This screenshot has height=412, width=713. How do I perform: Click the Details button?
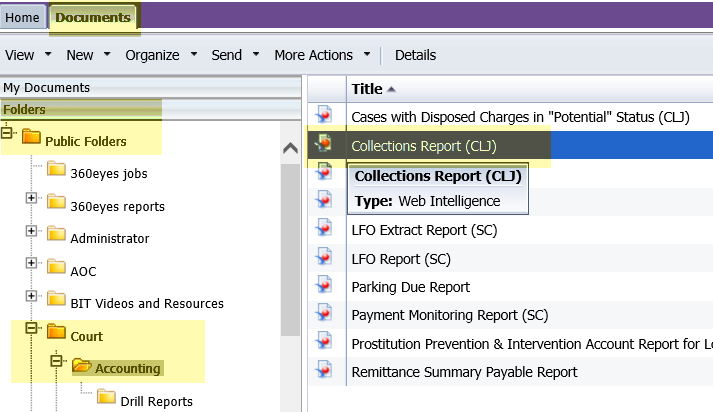click(415, 55)
